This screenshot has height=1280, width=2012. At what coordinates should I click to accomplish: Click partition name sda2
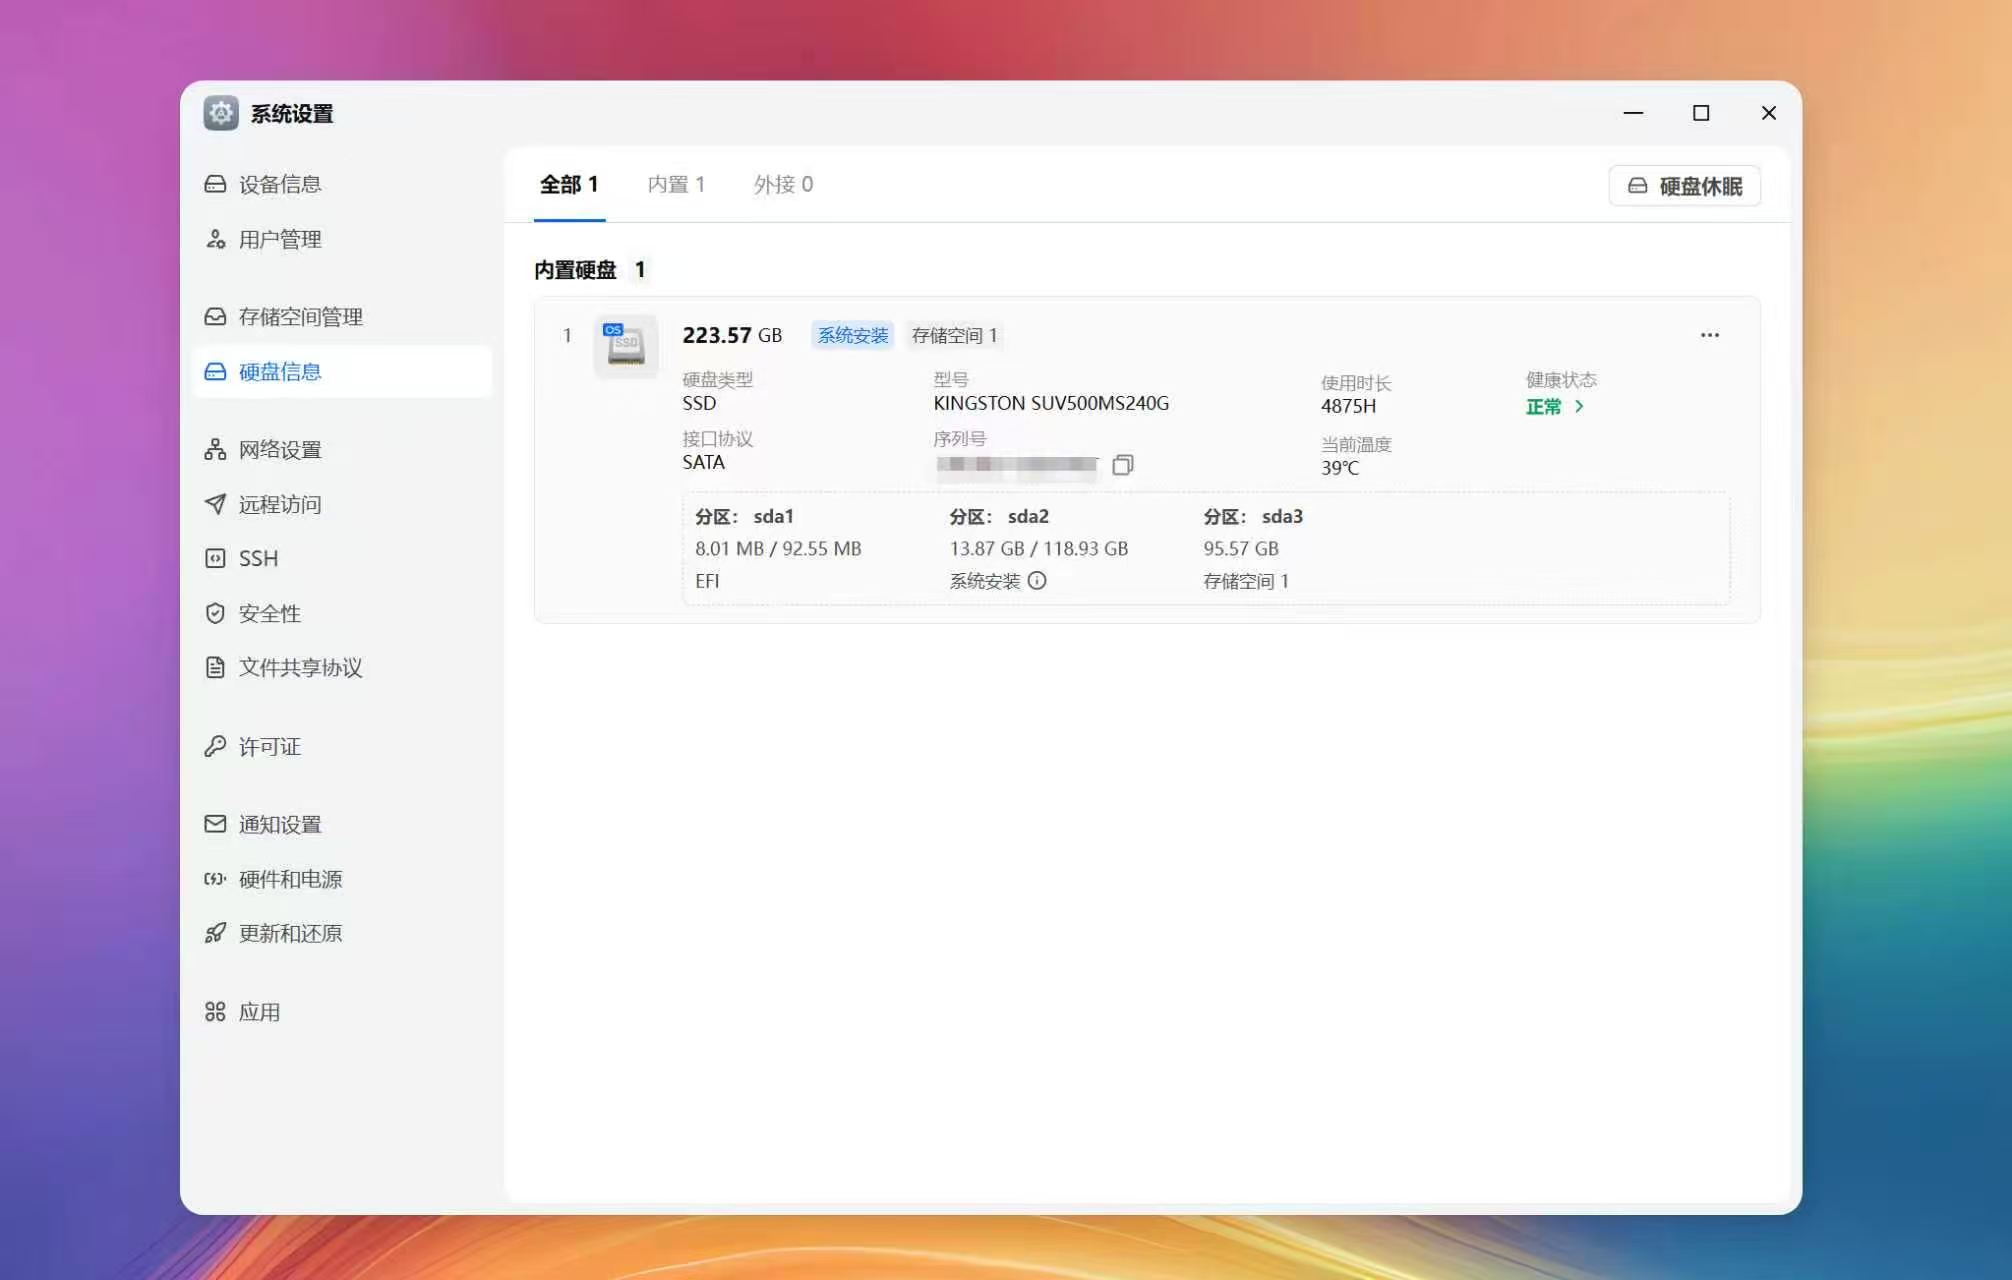click(x=1028, y=517)
